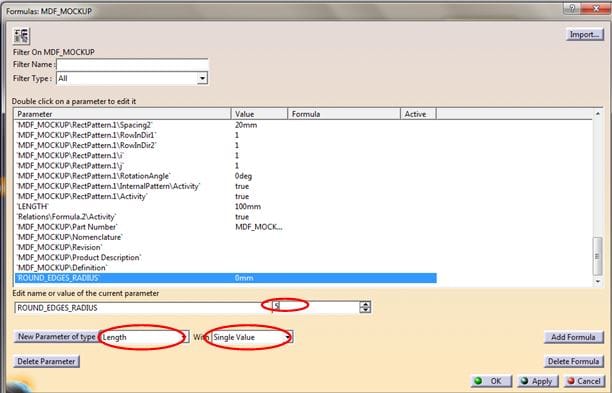Click the 0deg RotationAngle value
This screenshot has height=393, width=612.
point(244,176)
